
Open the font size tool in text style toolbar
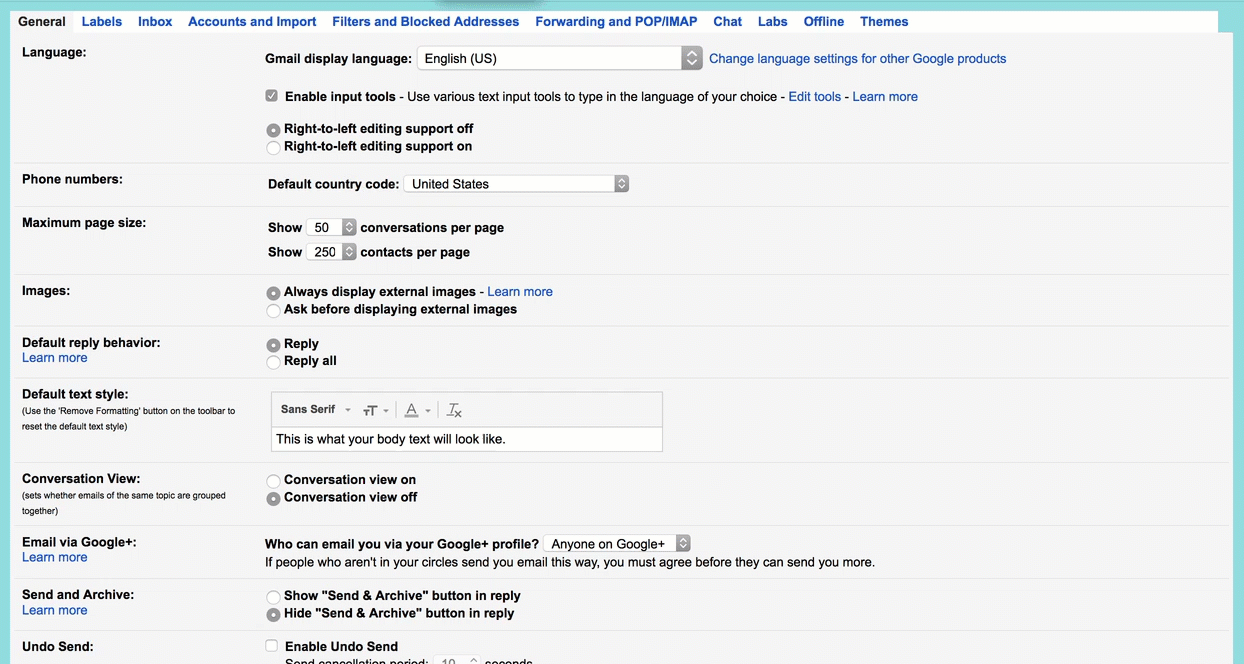[x=376, y=410]
